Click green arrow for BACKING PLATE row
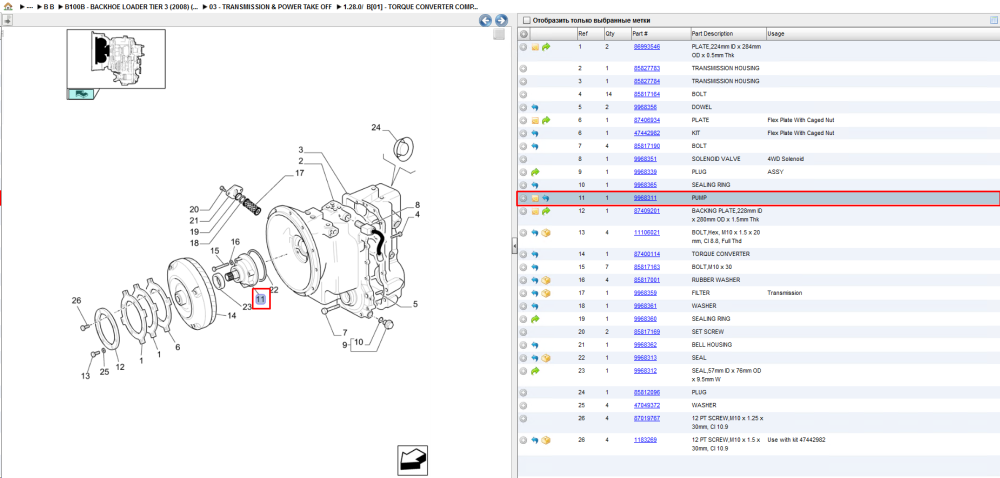This screenshot has width=1000, height=478. pyautogui.click(x=546, y=211)
